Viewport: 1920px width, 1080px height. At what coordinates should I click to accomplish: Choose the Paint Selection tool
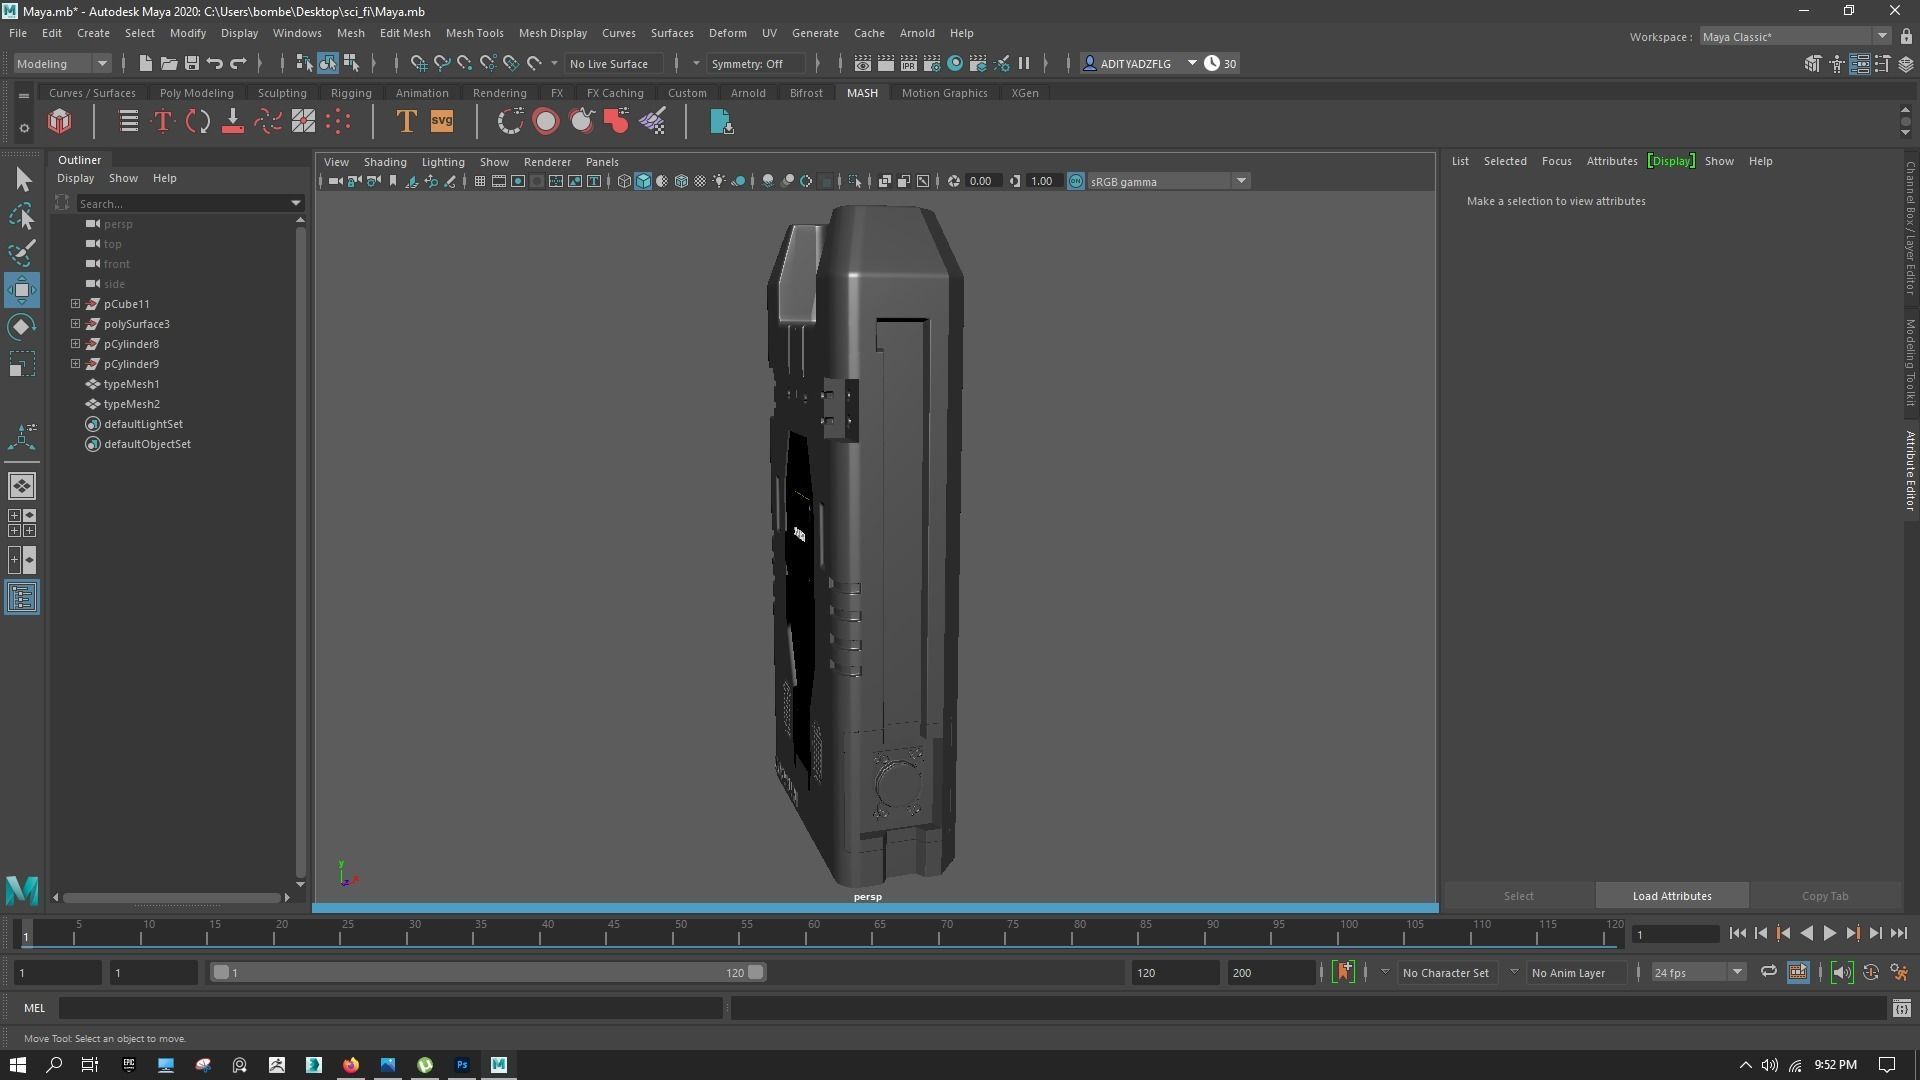(22, 252)
